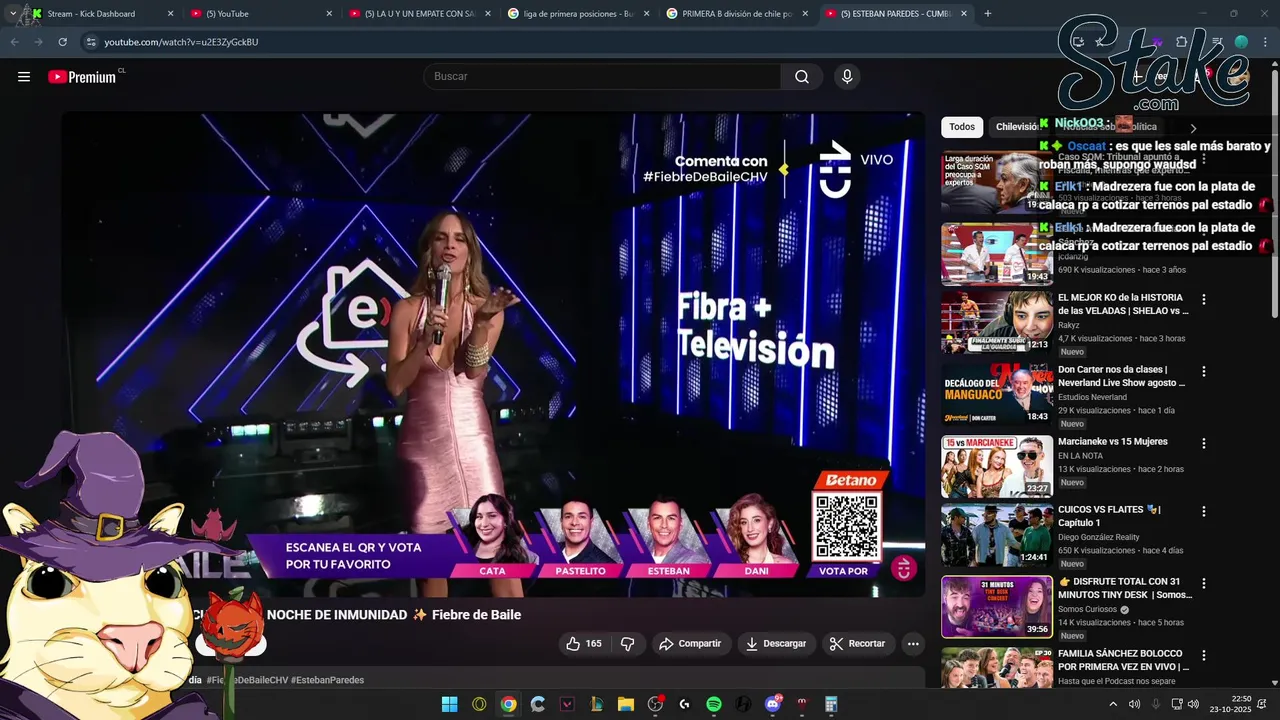Open a new browser tab
1280x720 pixels.
pyautogui.click(x=988, y=14)
